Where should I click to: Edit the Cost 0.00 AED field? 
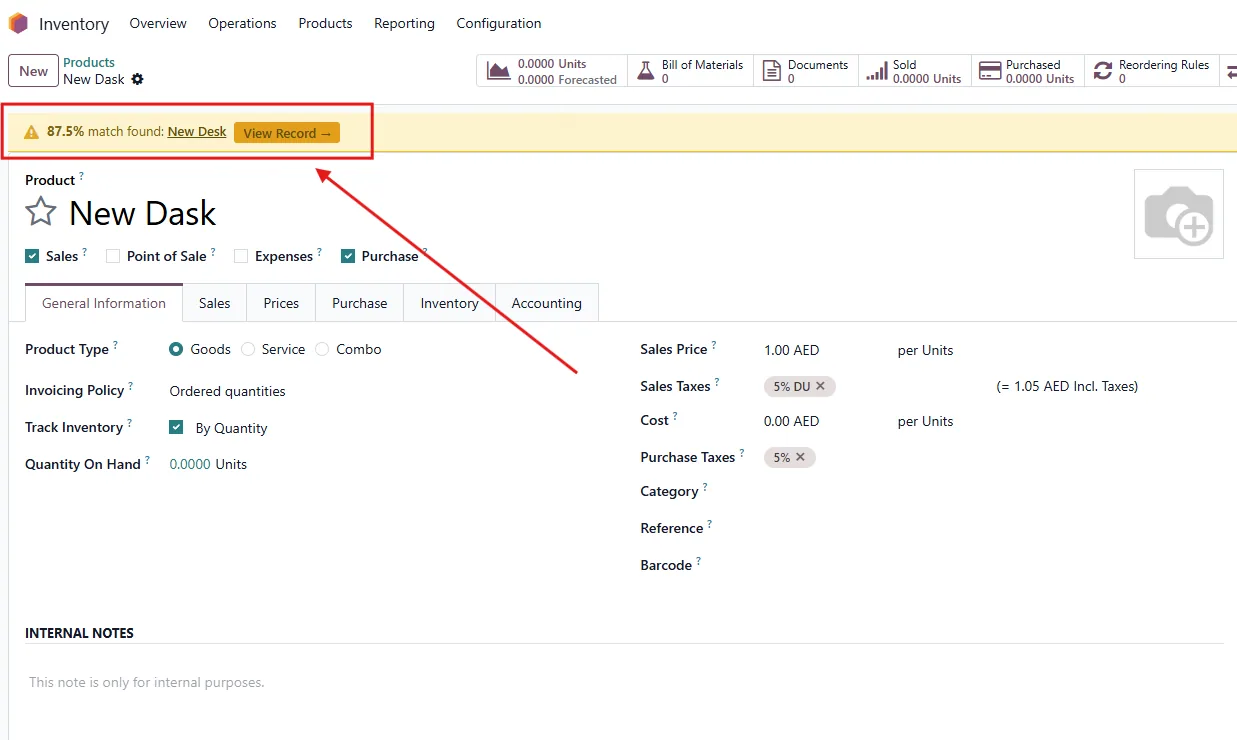pos(791,421)
